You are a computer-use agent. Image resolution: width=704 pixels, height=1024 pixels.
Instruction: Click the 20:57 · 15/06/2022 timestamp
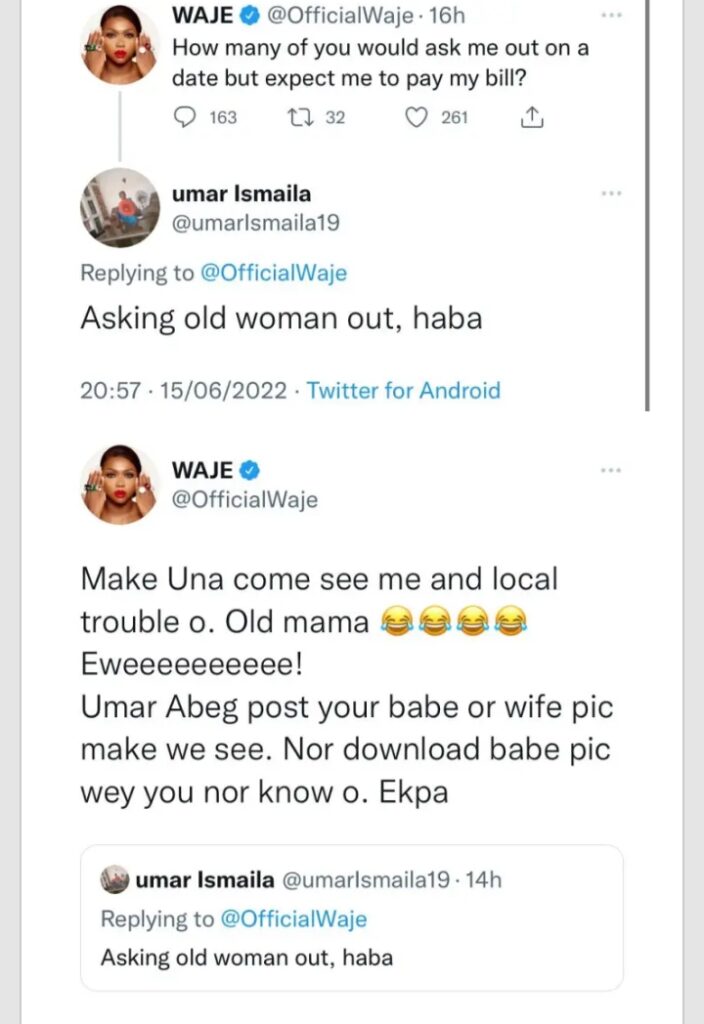coord(186,390)
